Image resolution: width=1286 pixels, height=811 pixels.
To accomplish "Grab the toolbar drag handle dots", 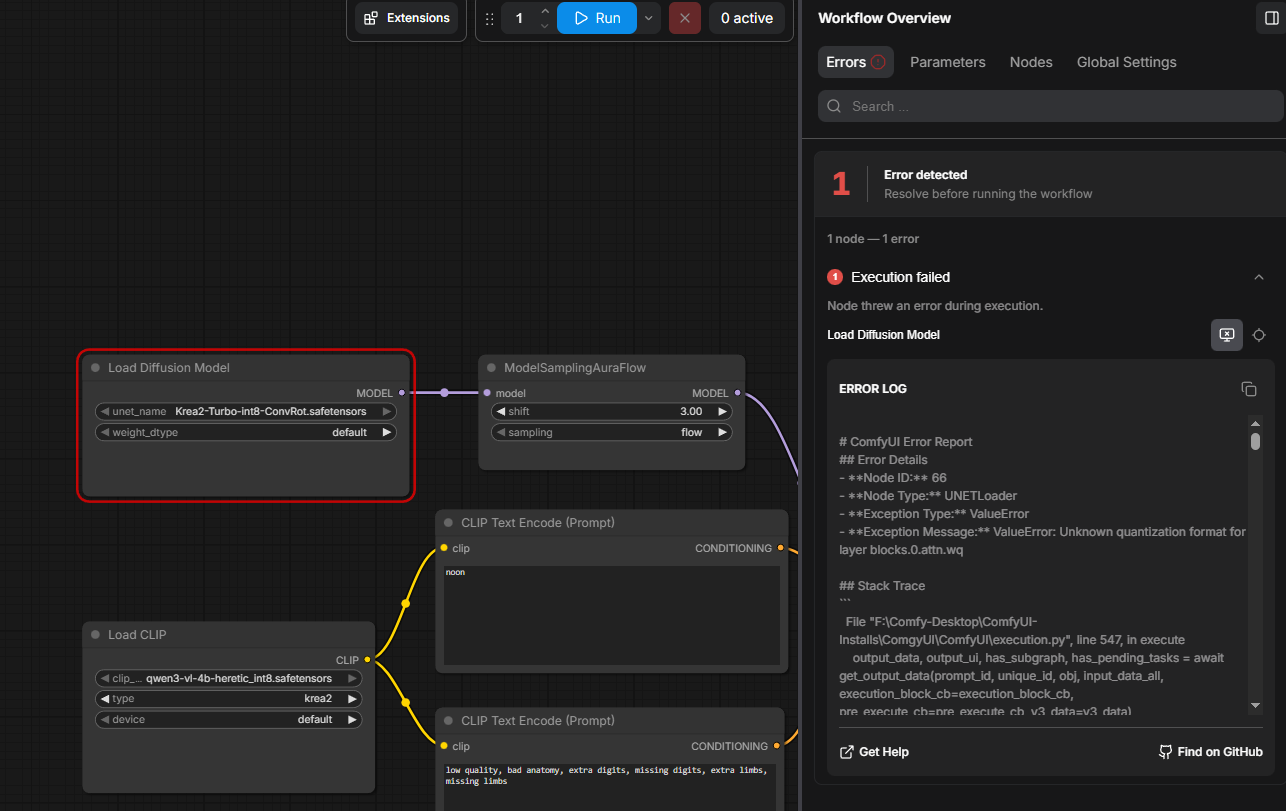I will (x=489, y=18).
